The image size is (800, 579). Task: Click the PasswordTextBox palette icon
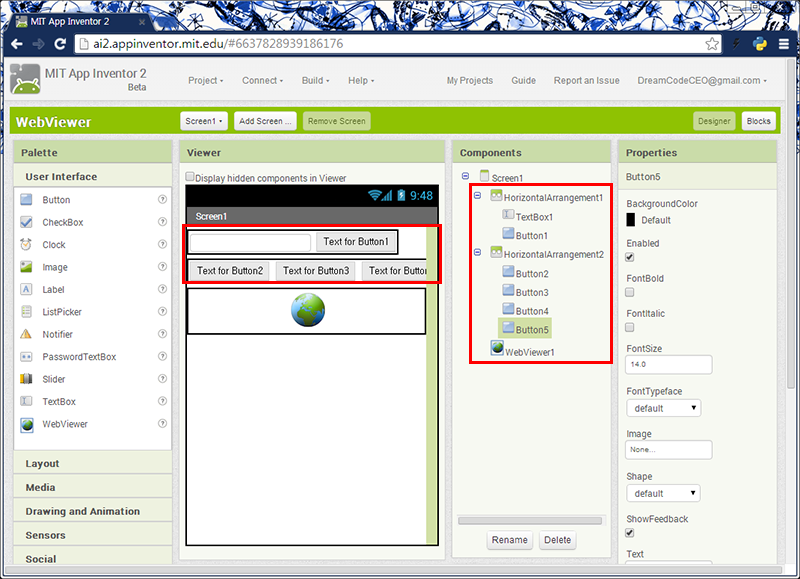click(26, 357)
